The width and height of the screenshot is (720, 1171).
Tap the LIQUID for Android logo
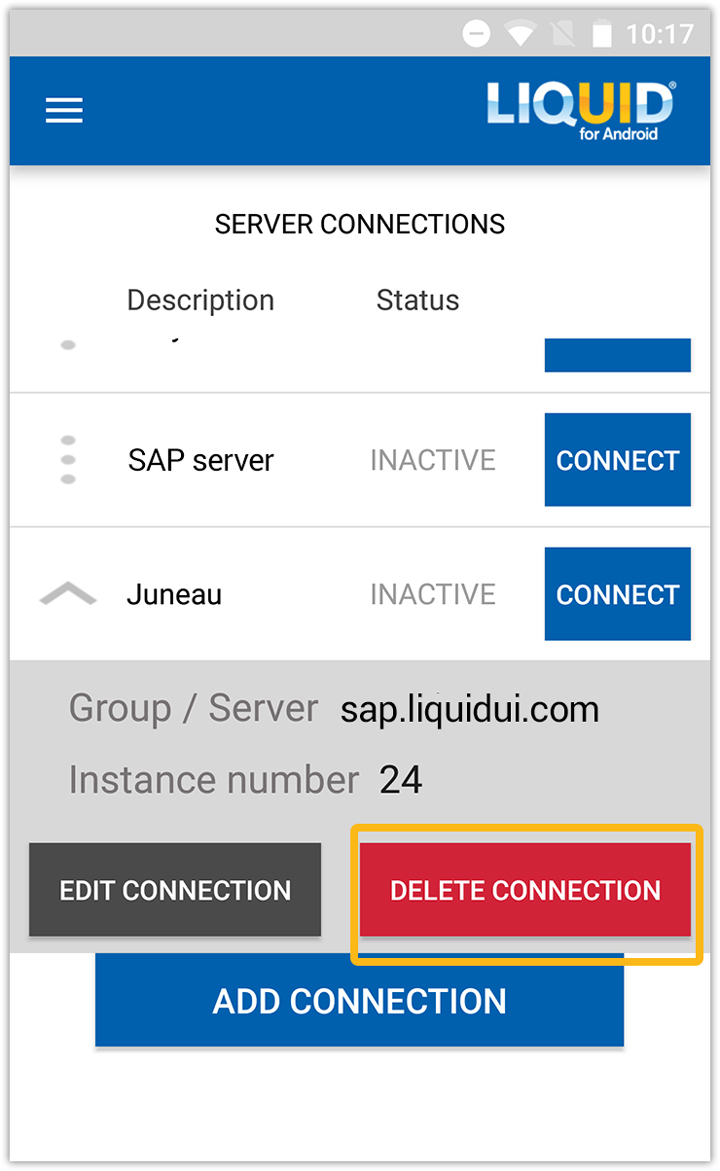[x=580, y=110]
